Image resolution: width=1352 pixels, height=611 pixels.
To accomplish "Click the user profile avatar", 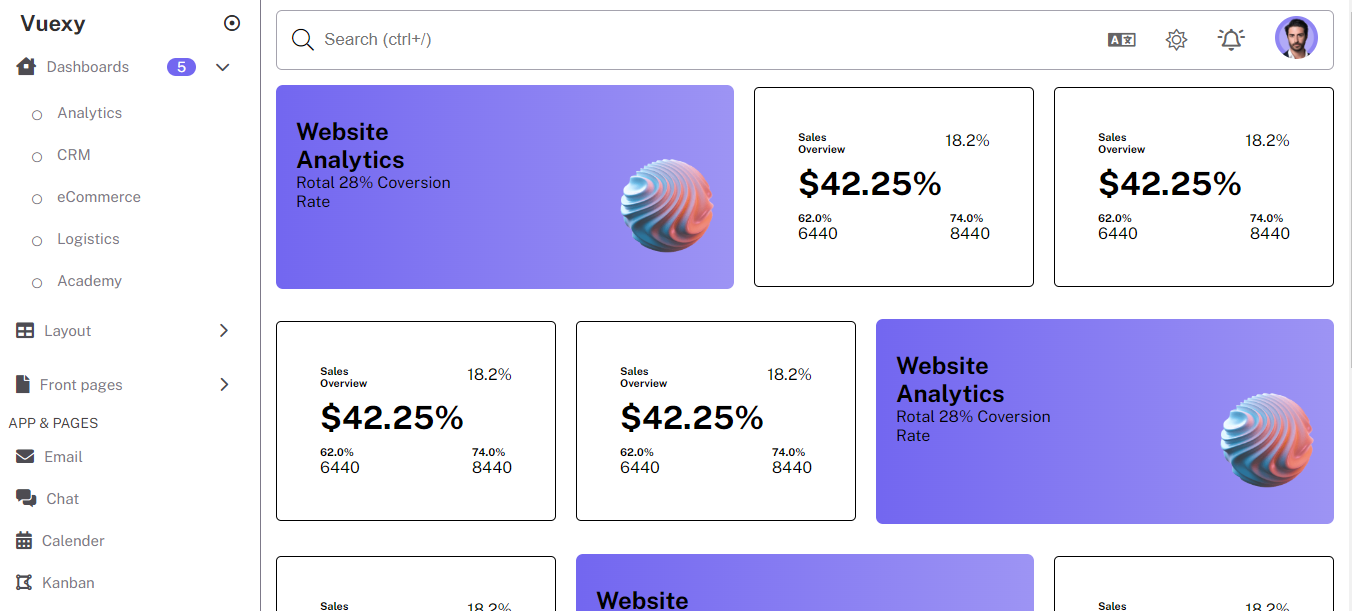I will tap(1296, 38).
